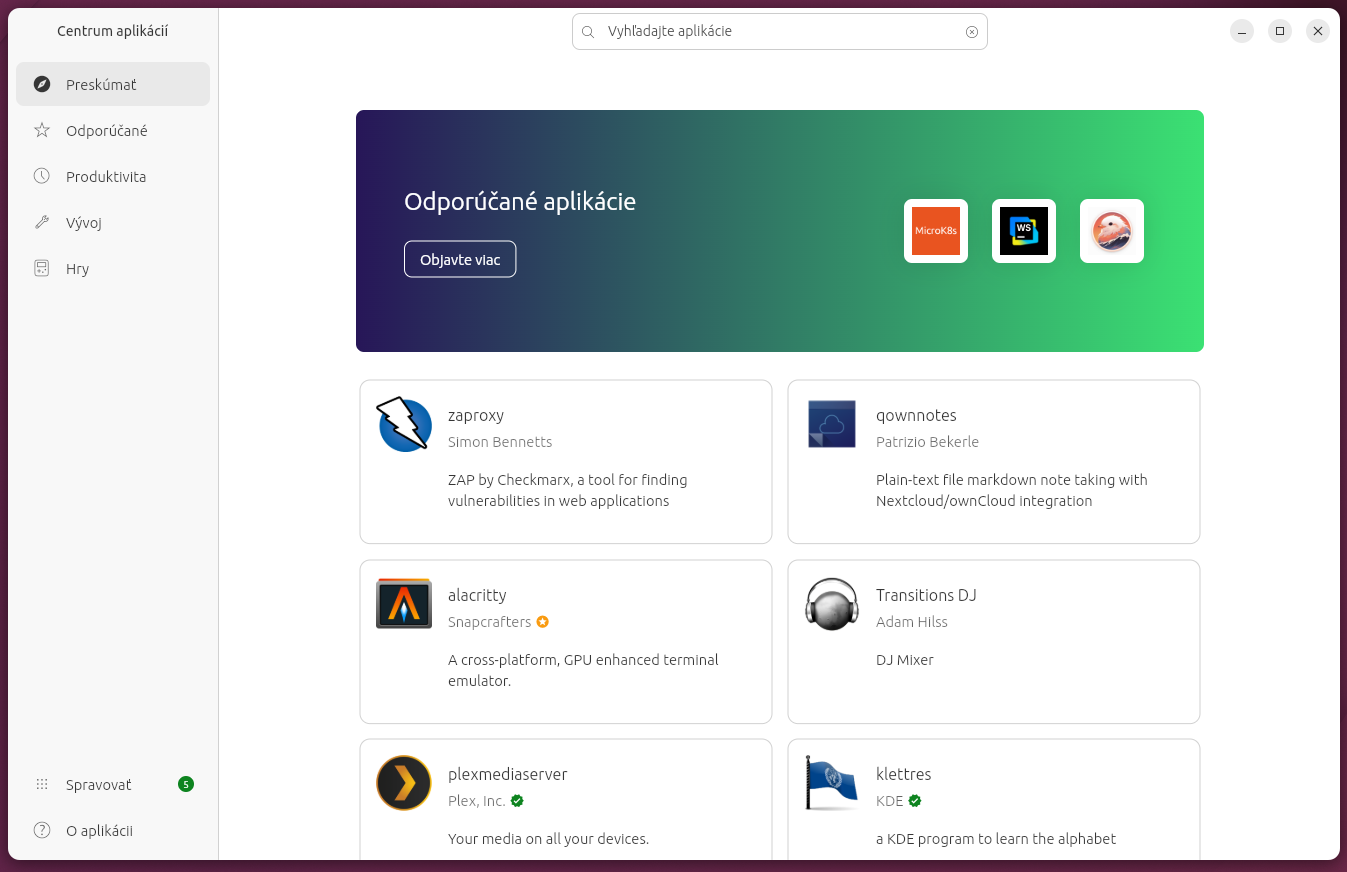Open the klettres app title

(904, 774)
